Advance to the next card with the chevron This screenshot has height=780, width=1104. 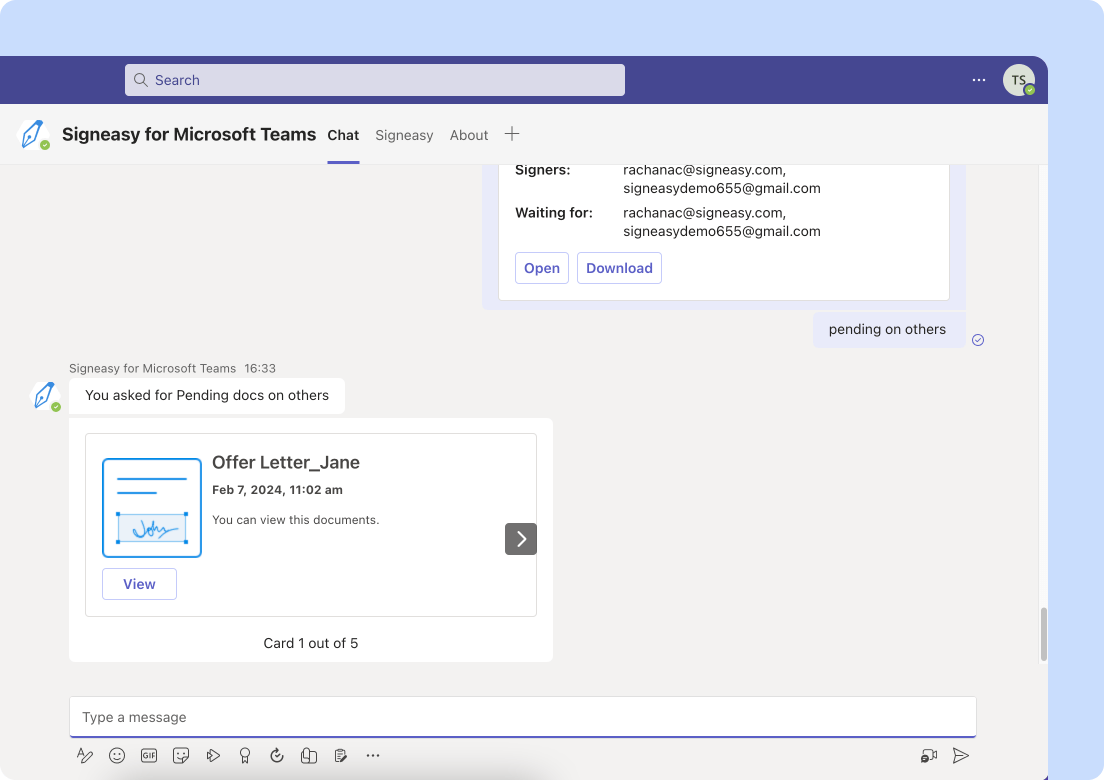coord(520,538)
